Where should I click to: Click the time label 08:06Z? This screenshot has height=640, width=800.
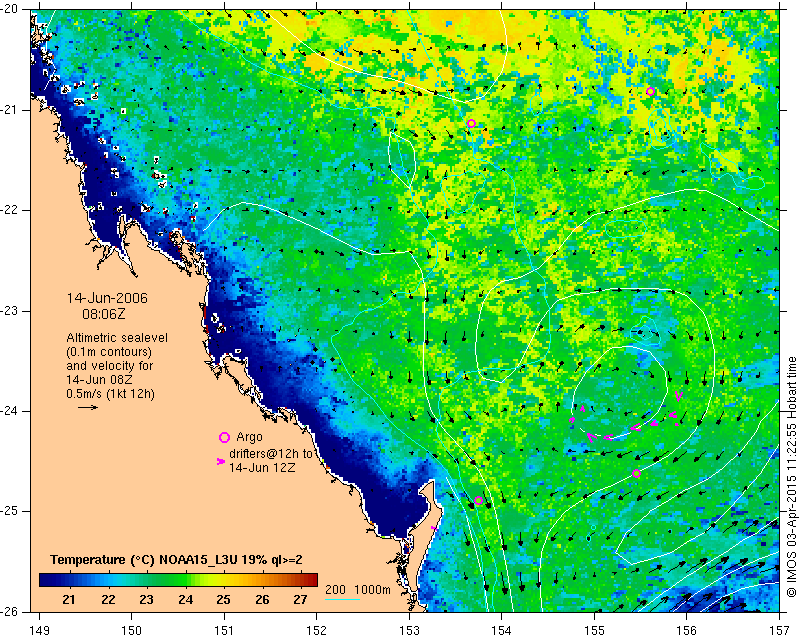pyautogui.click(x=104, y=314)
